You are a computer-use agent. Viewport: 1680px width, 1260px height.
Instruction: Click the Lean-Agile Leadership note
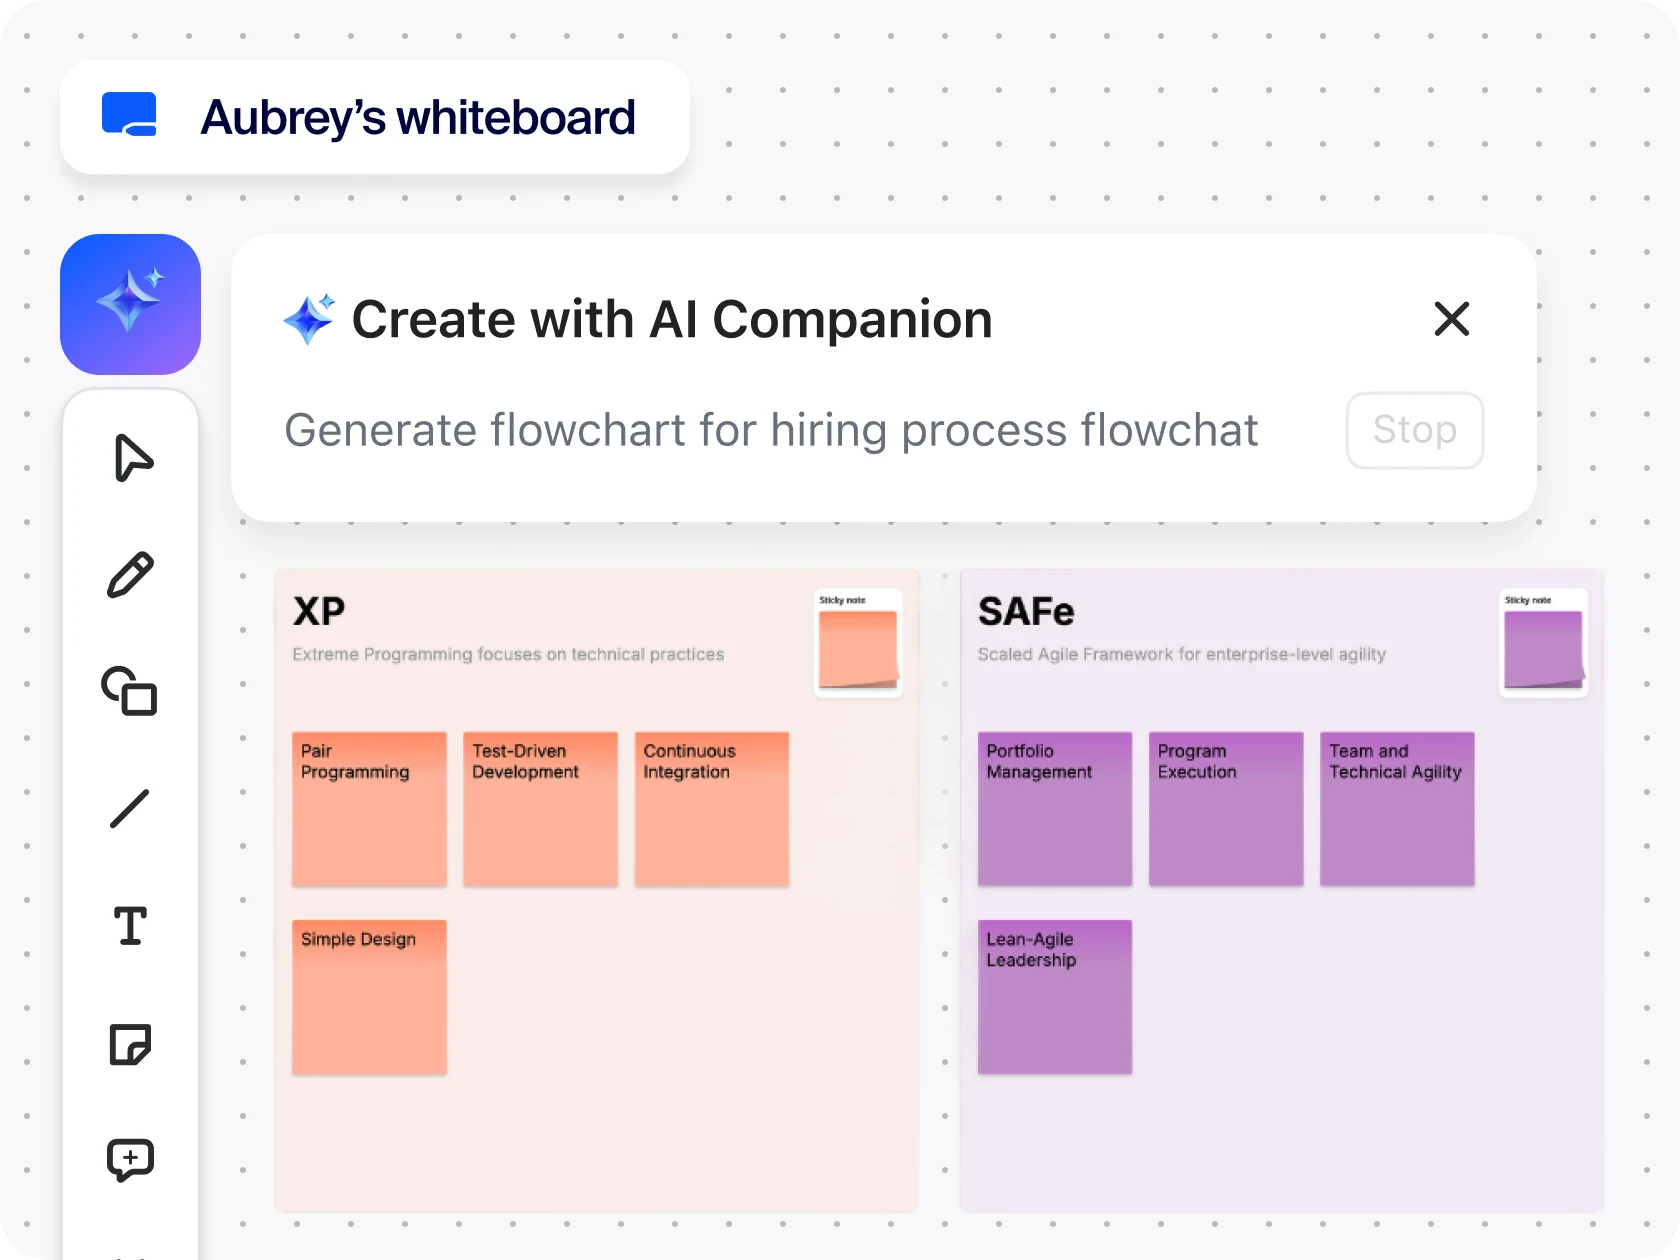click(x=1055, y=997)
